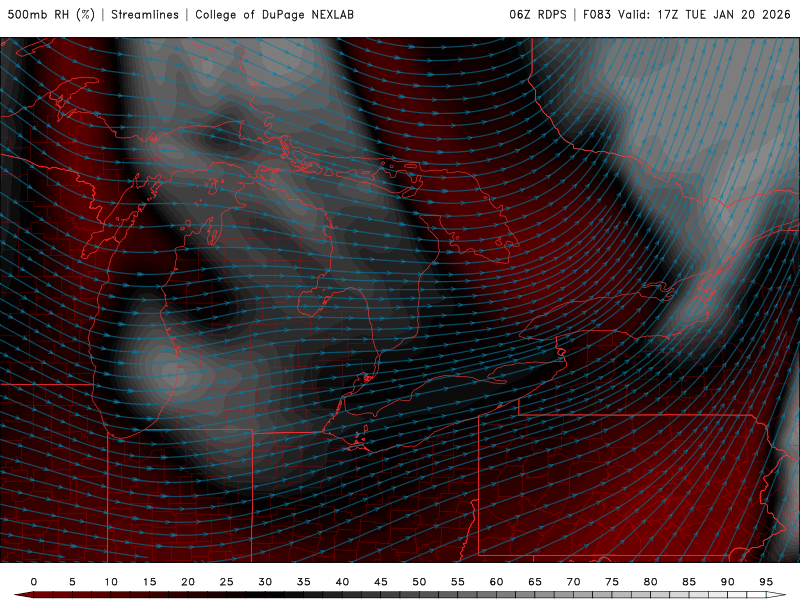Click the "10" label on the RH scale

click(x=111, y=582)
